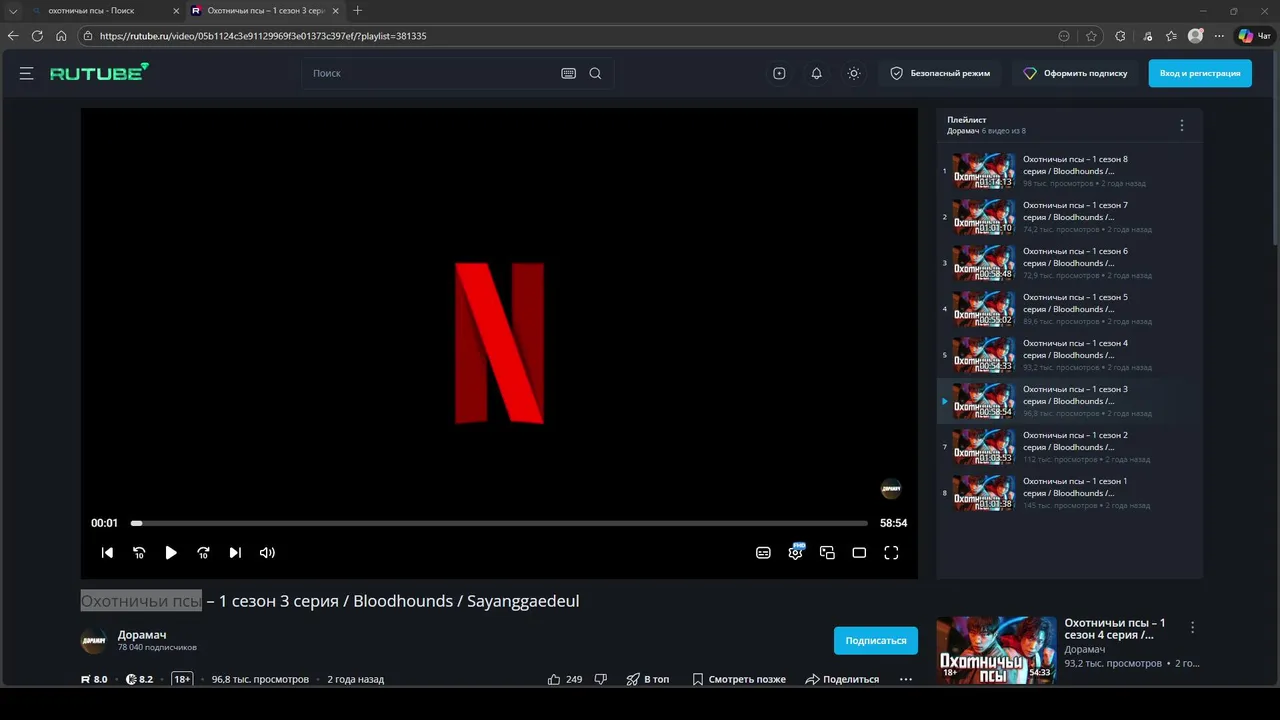Click the video progress bar

499,523
